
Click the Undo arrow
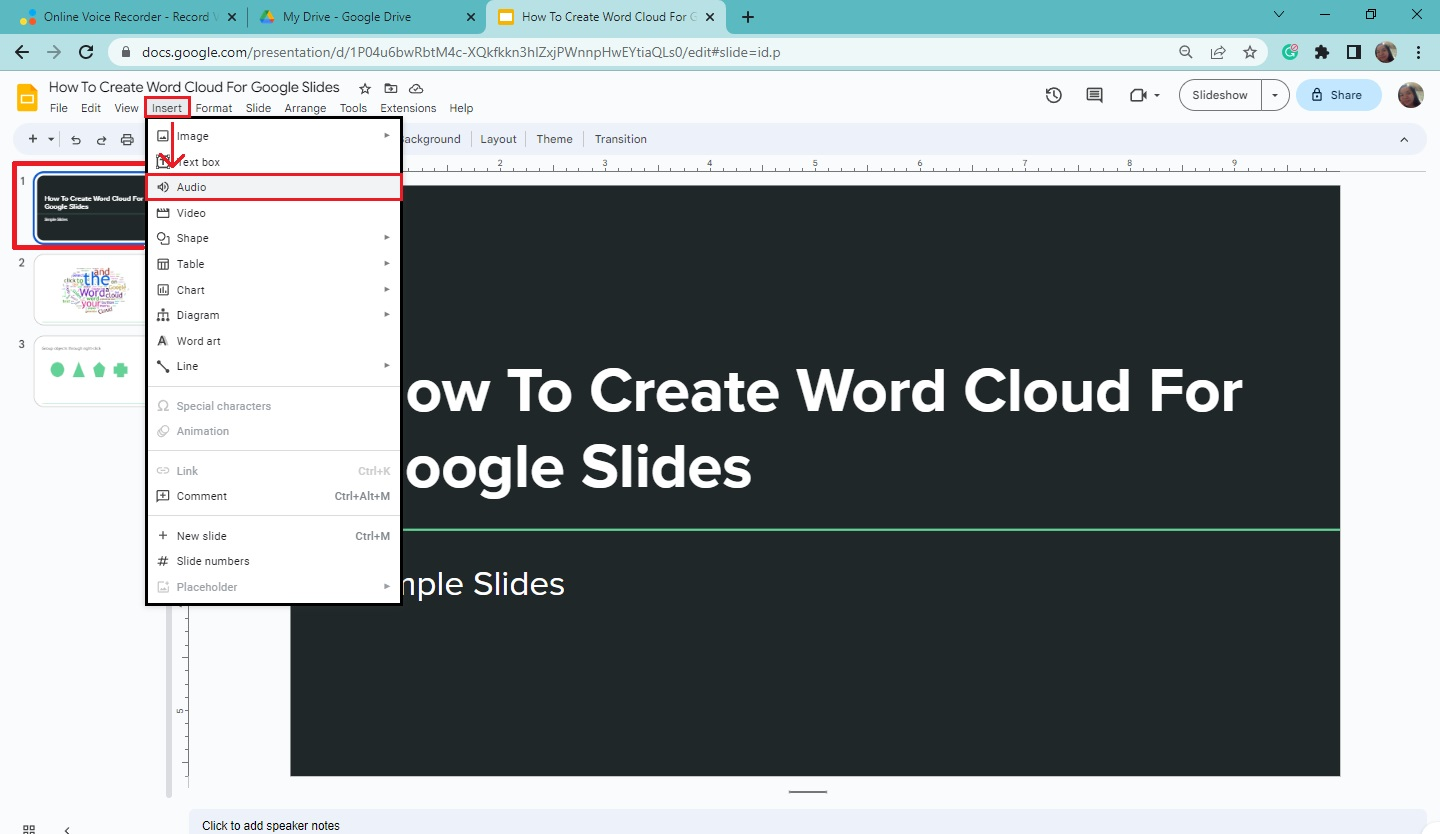(x=76, y=140)
